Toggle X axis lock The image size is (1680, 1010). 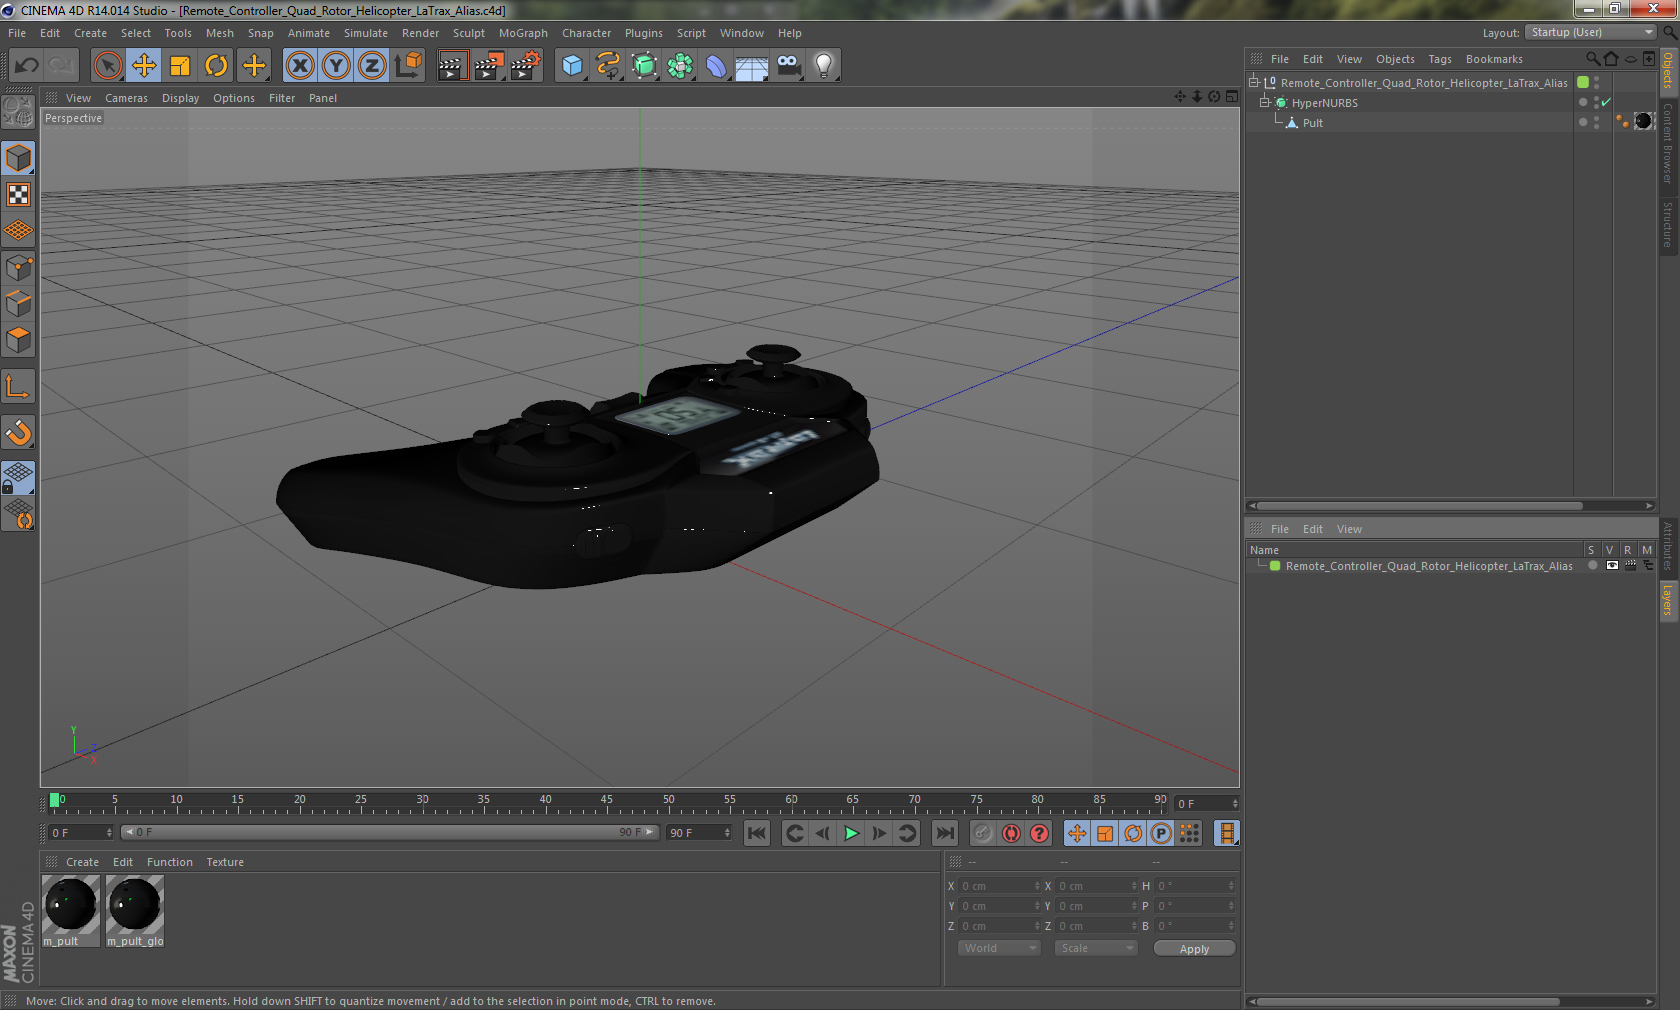click(299, 66)
